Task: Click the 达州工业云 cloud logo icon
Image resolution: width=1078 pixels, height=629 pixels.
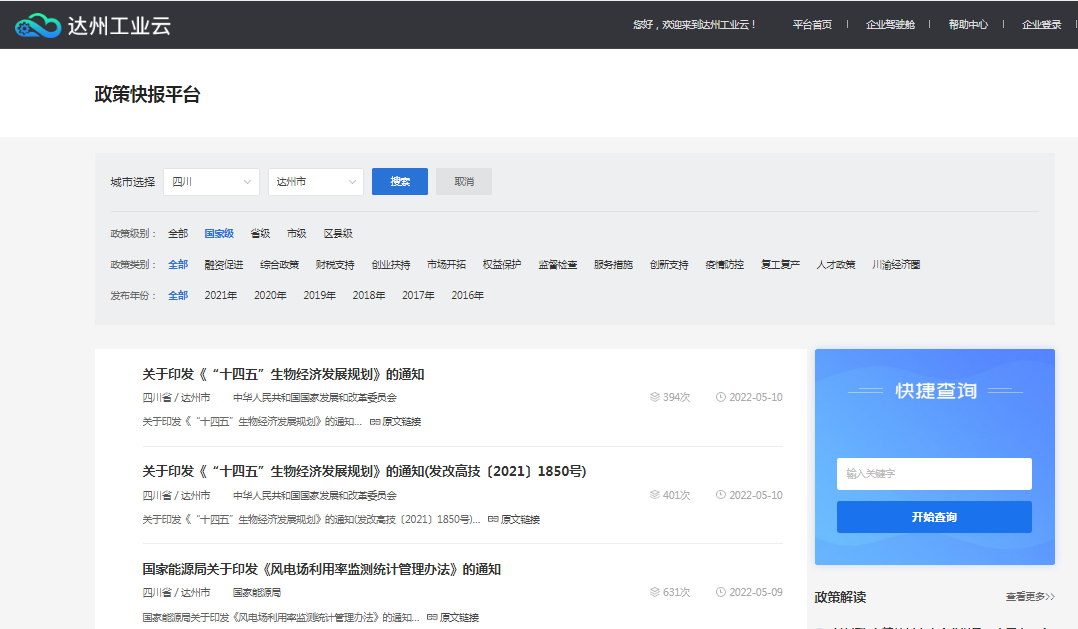Action: (37, 25)
